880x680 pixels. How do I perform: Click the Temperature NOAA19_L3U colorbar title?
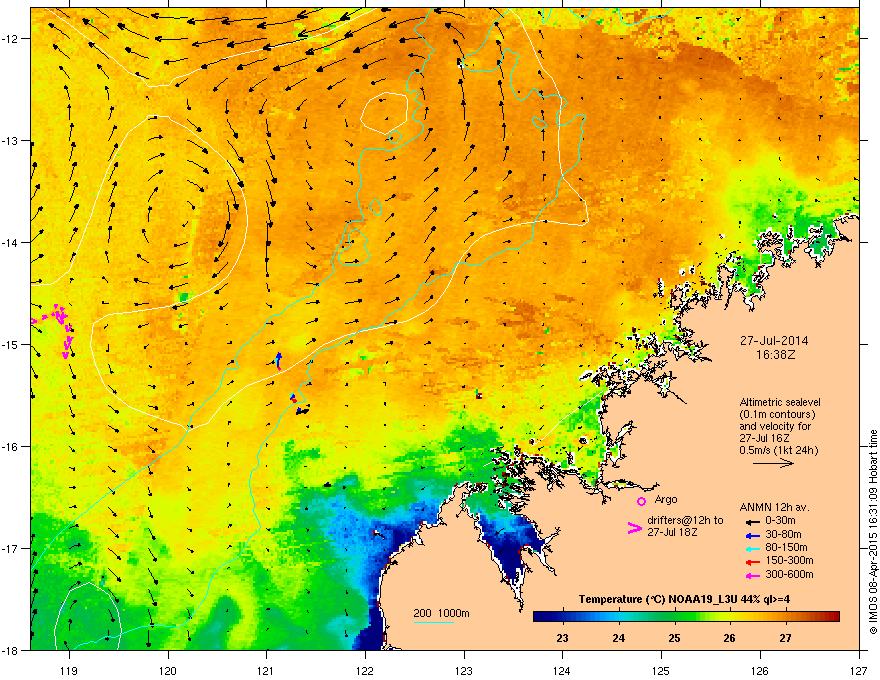(684, 599)
